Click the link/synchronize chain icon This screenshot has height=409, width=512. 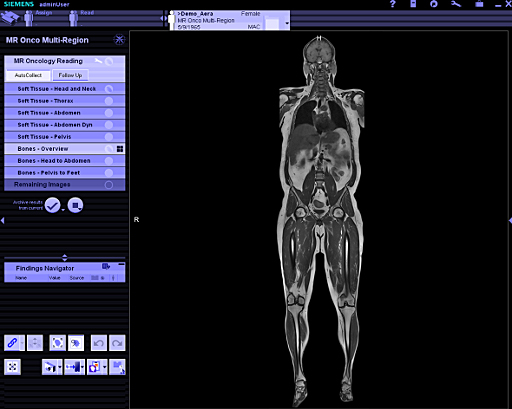[x=12, y=343]
